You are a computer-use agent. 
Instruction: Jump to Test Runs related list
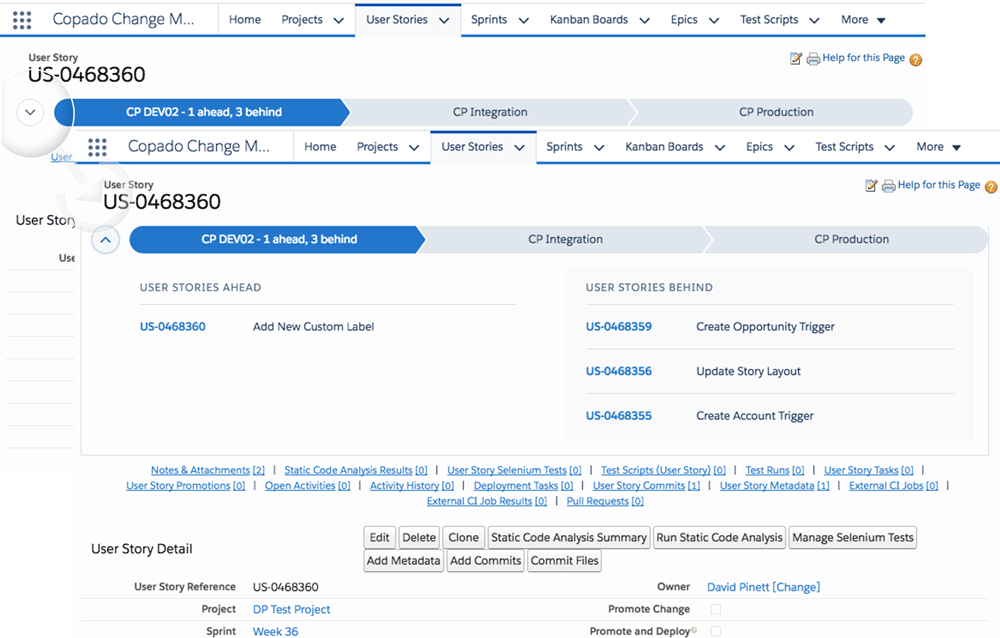[775, 470]
